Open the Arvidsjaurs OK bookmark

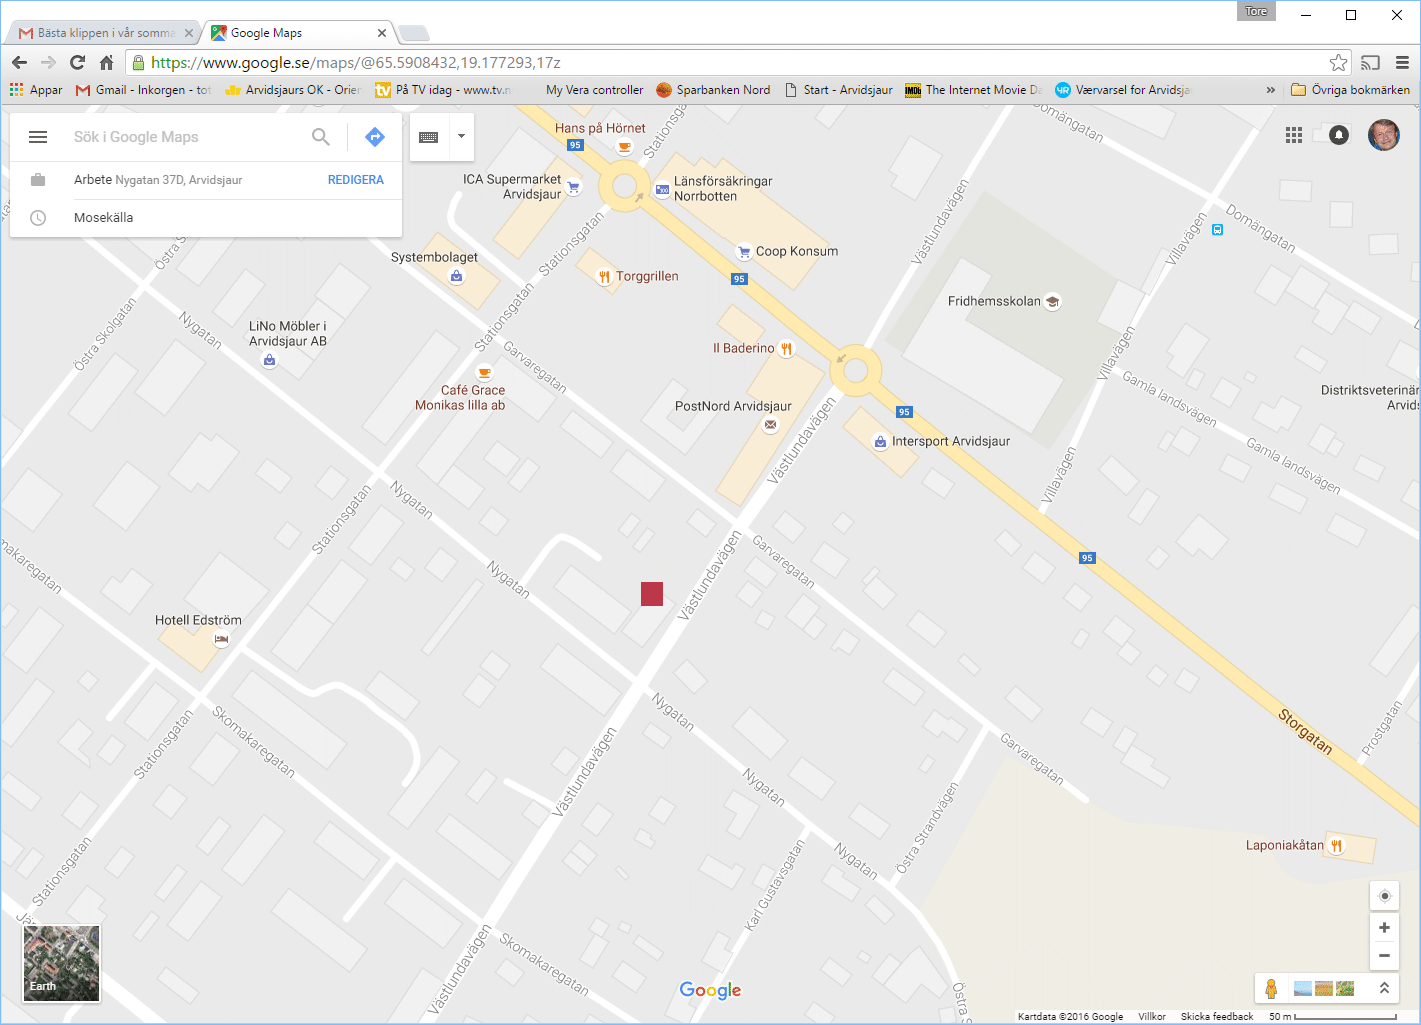[293, 90]
